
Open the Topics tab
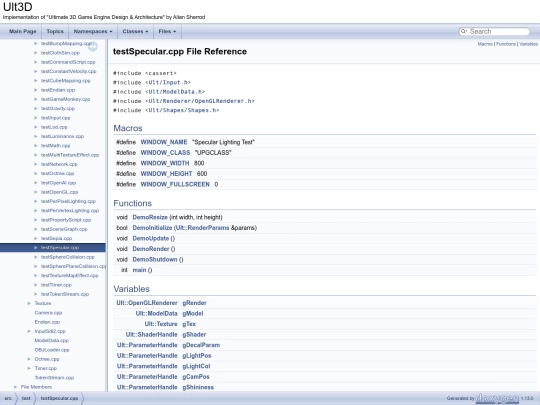click(x=55, y=31)
